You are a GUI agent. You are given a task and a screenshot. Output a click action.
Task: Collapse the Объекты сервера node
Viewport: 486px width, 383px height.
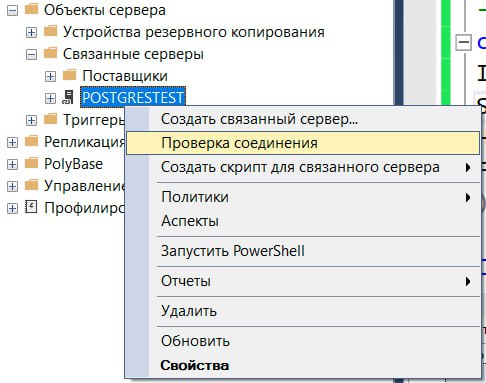pyautogui.click(x=12, y=10)
